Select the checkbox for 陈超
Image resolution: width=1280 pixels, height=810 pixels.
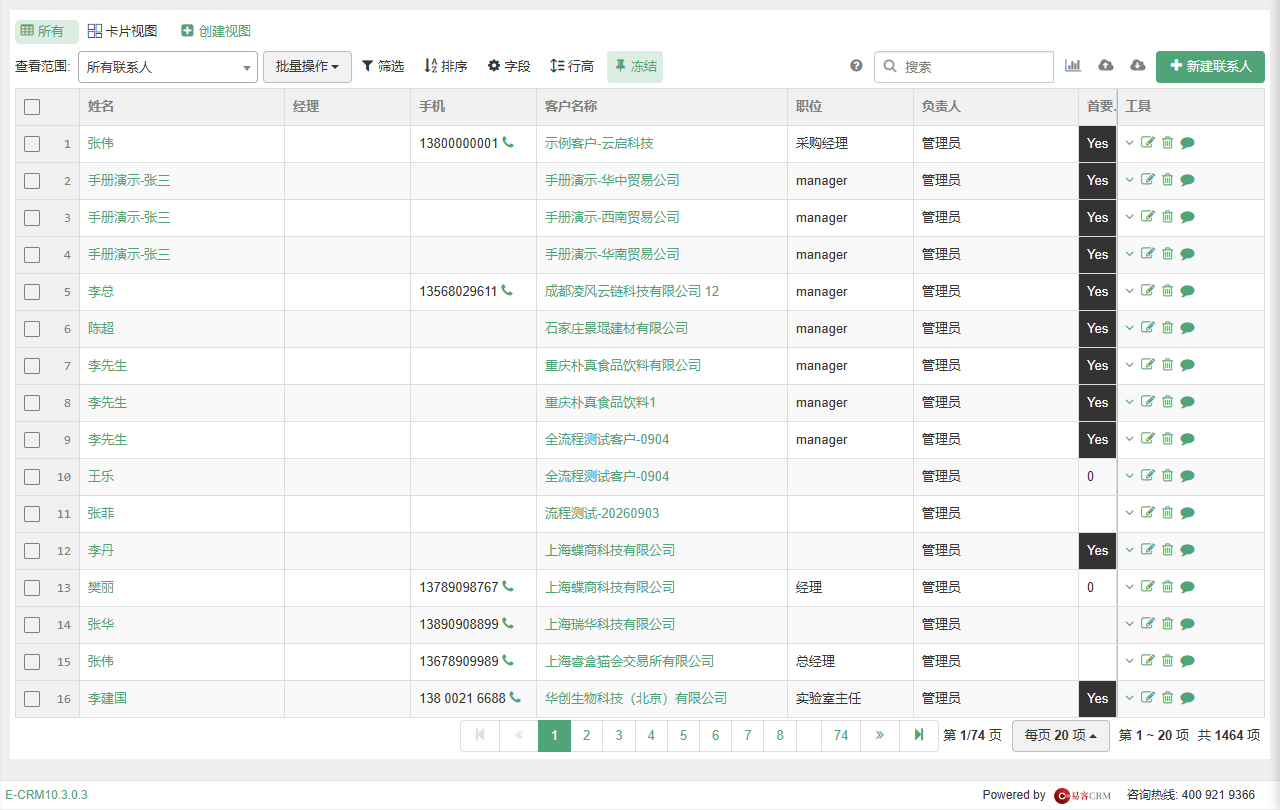point(32,329)
